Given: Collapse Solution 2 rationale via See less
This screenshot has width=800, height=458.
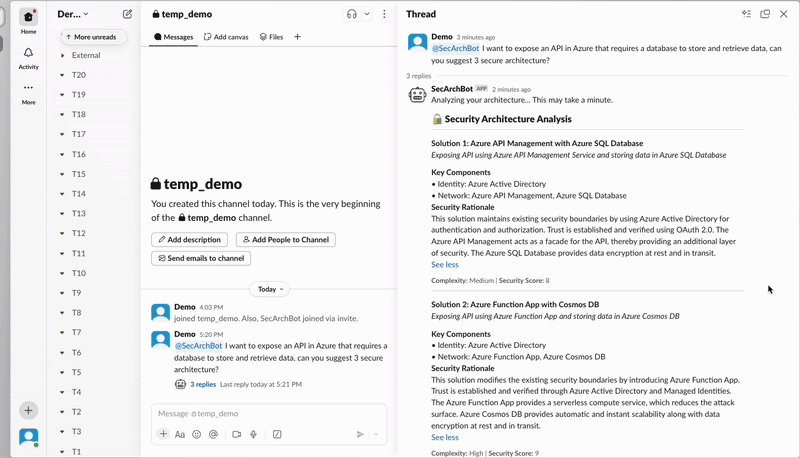Looking at the screenshot, I should pyautogui.click(x=445, y=437).
